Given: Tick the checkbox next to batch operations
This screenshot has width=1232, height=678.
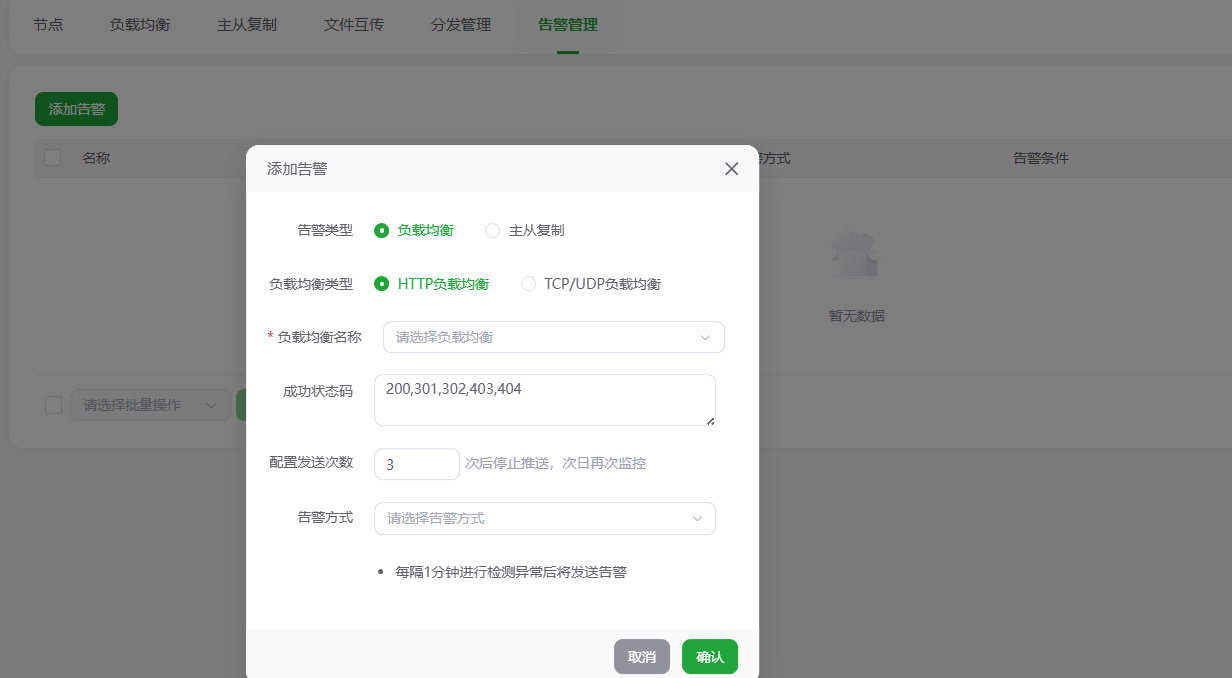Looking at the screenshot, I should coord(53,405).
